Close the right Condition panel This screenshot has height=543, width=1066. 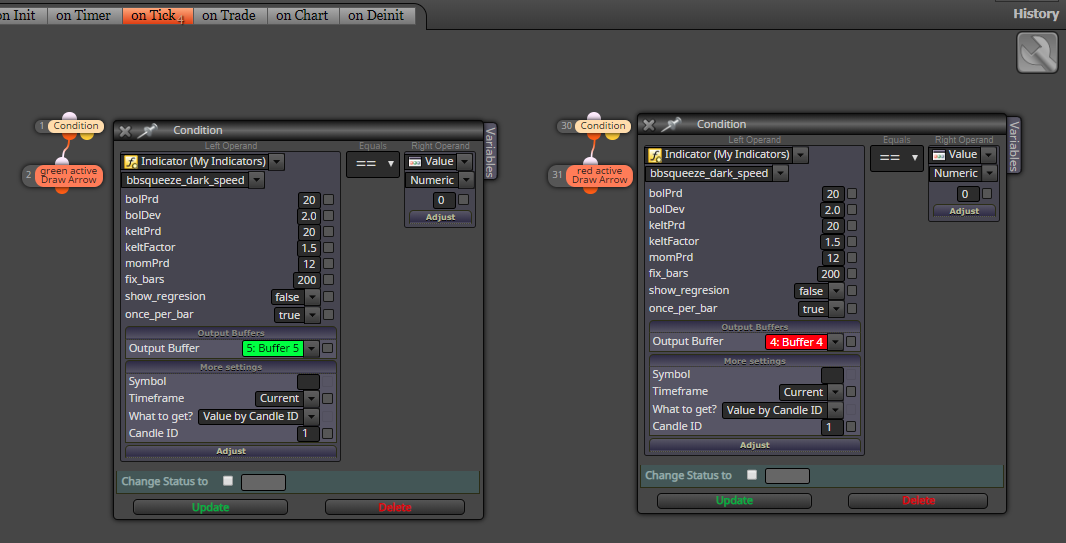click(649, 124)
